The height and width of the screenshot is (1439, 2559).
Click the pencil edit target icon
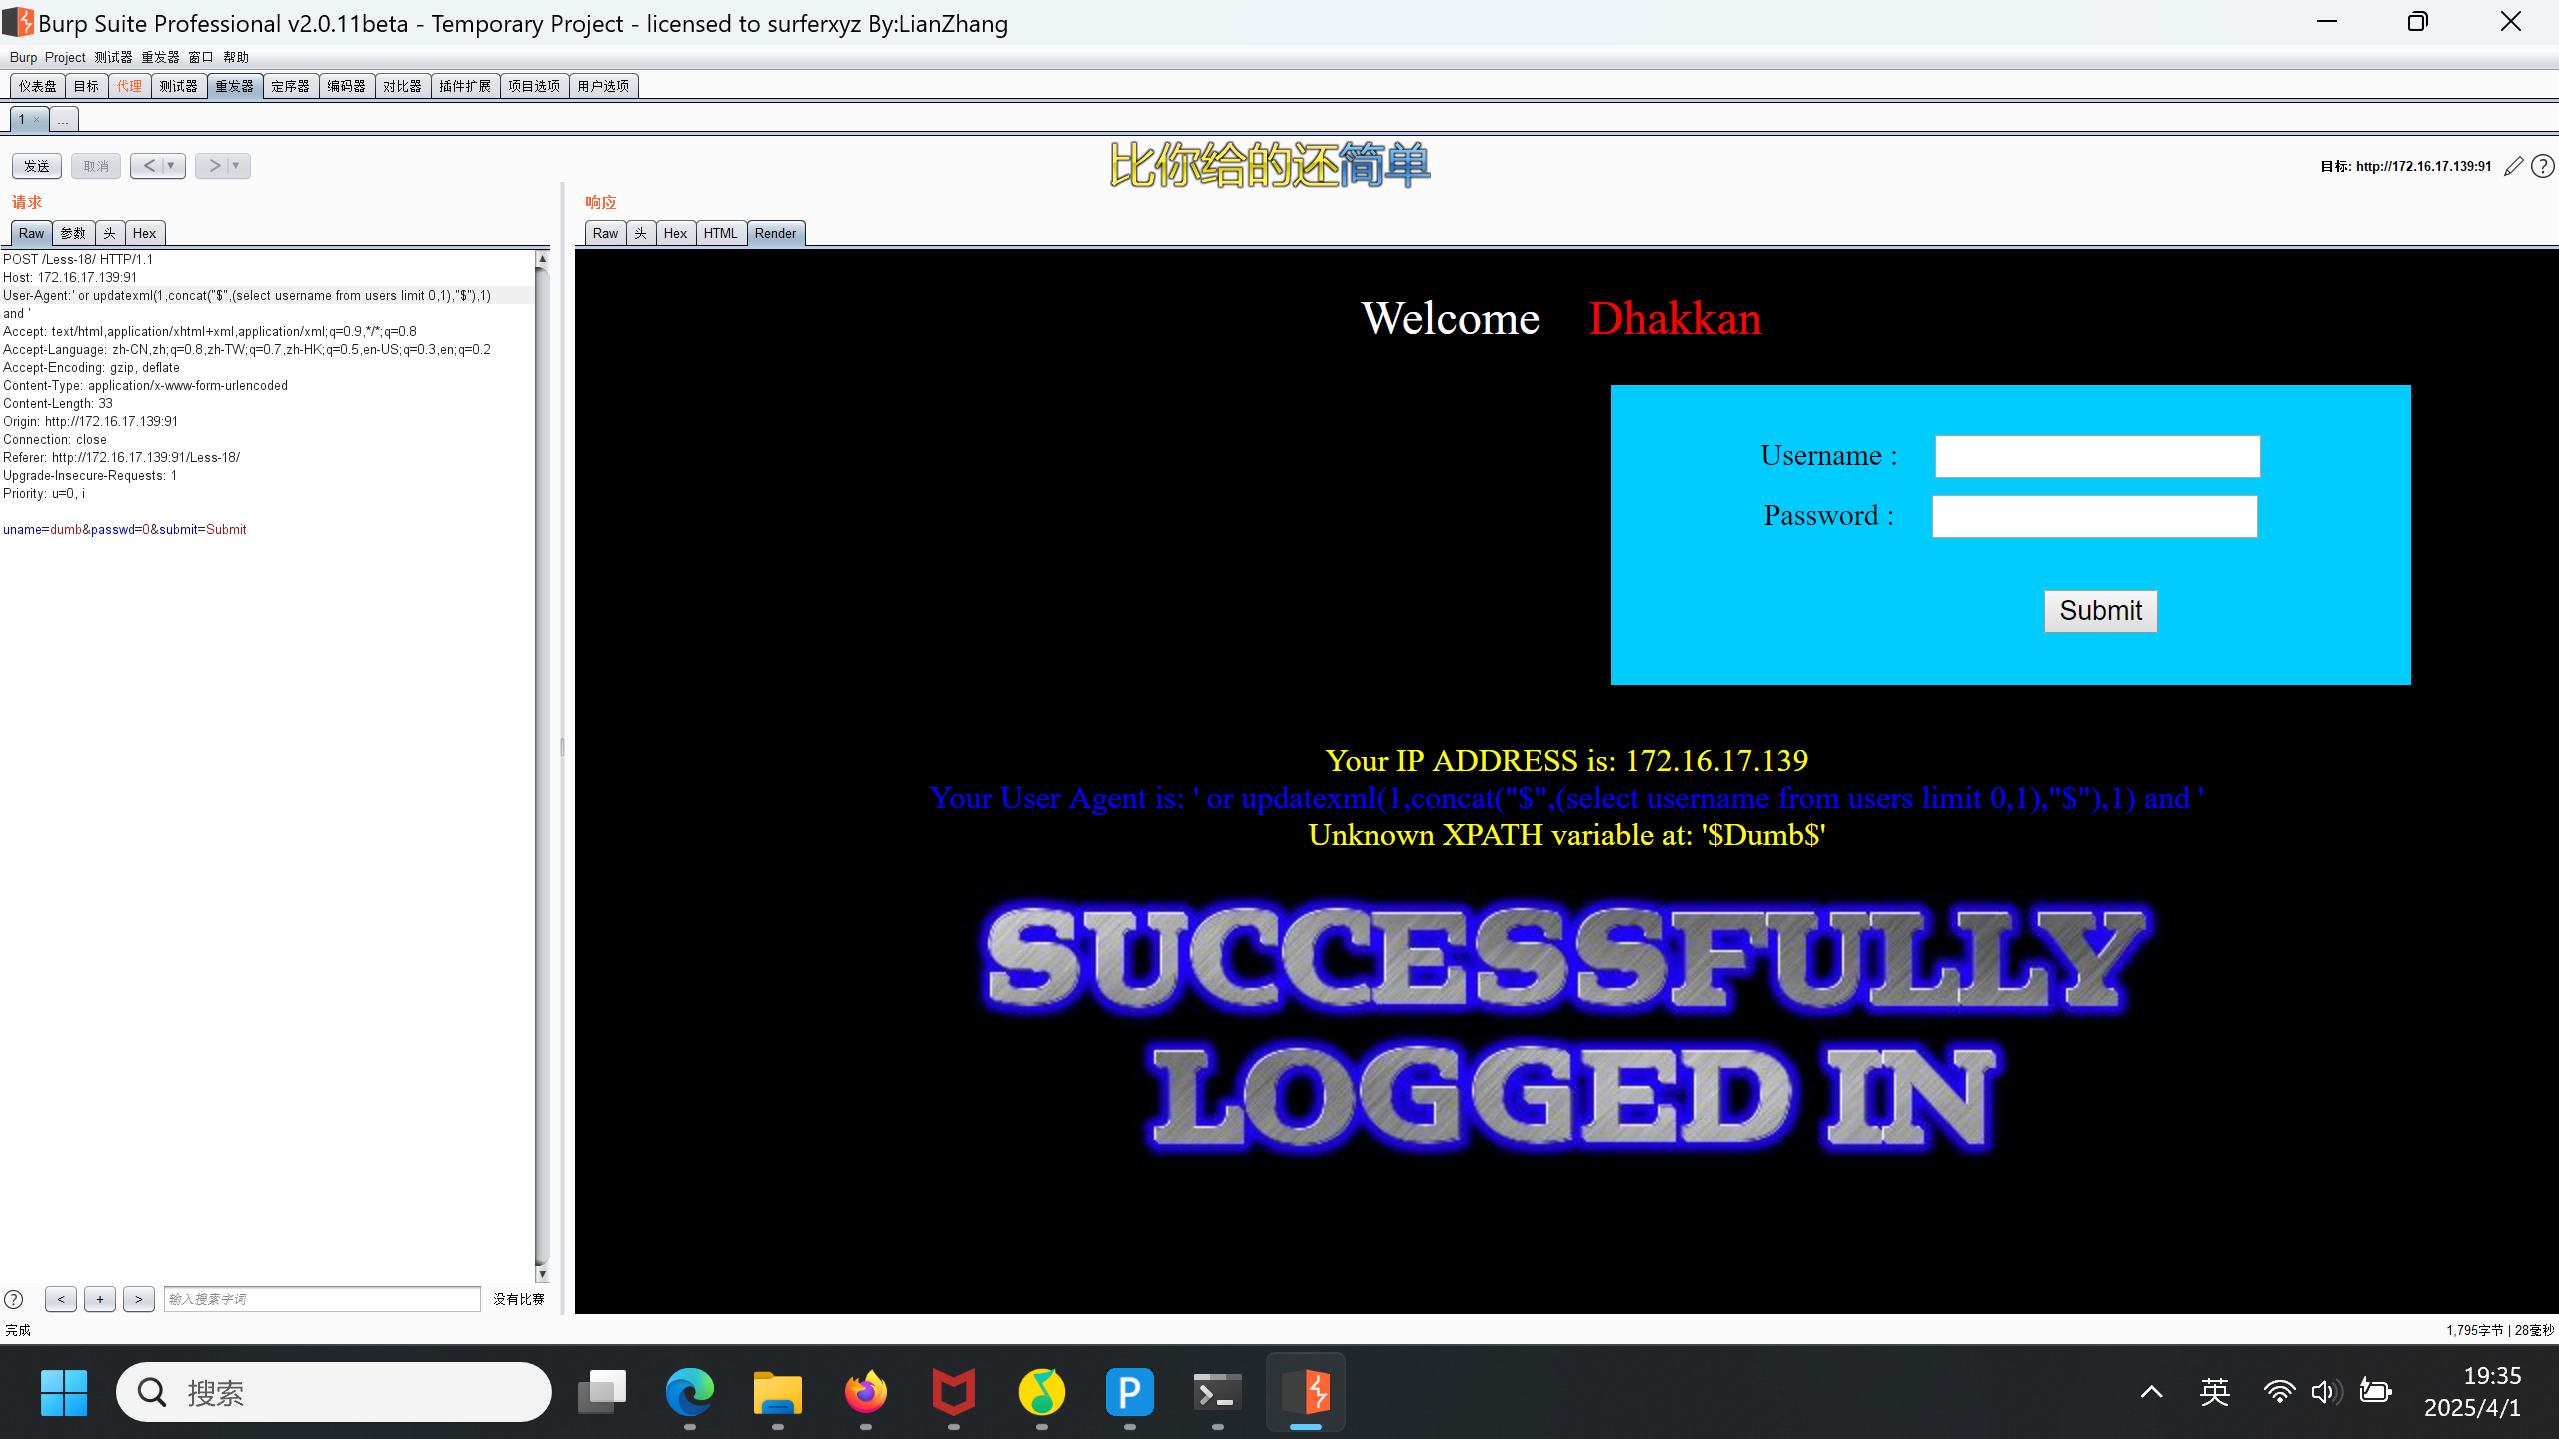pyautogui.click(x=2514, y=166)
